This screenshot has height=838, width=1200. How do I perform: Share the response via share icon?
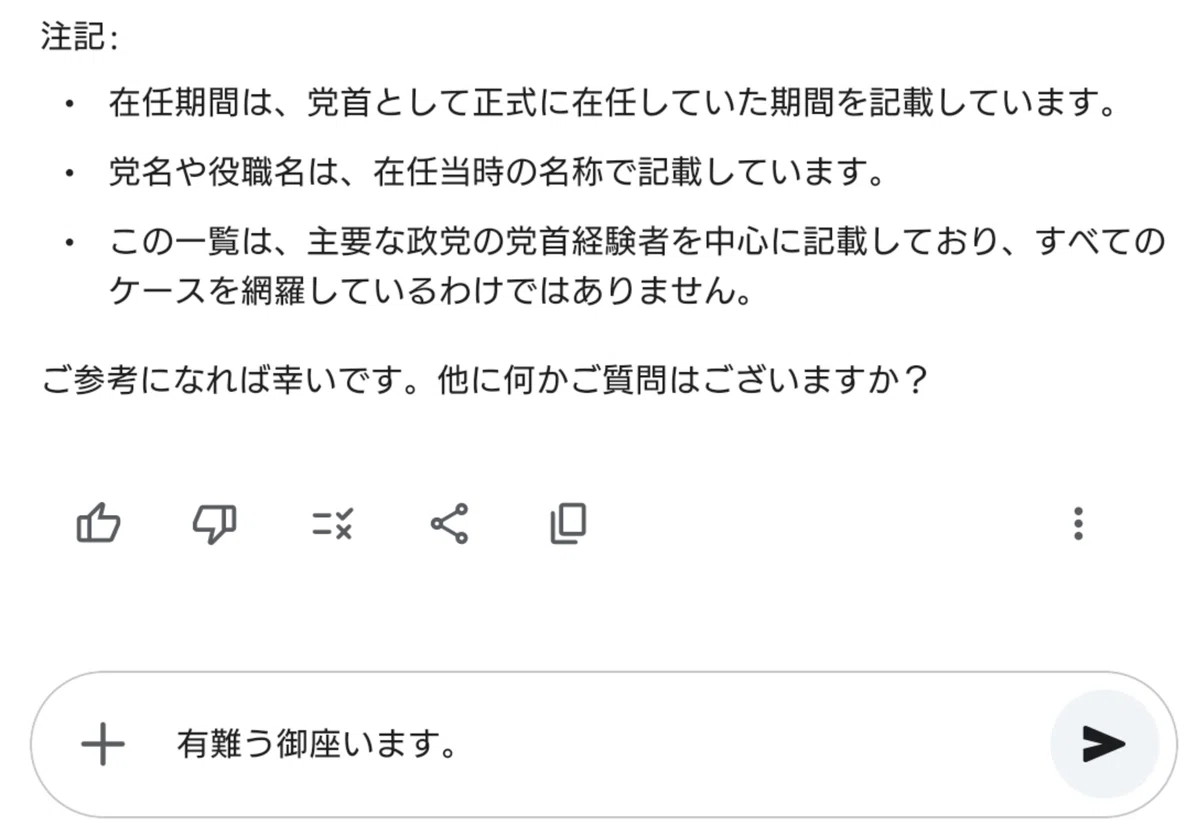(449, 523)
